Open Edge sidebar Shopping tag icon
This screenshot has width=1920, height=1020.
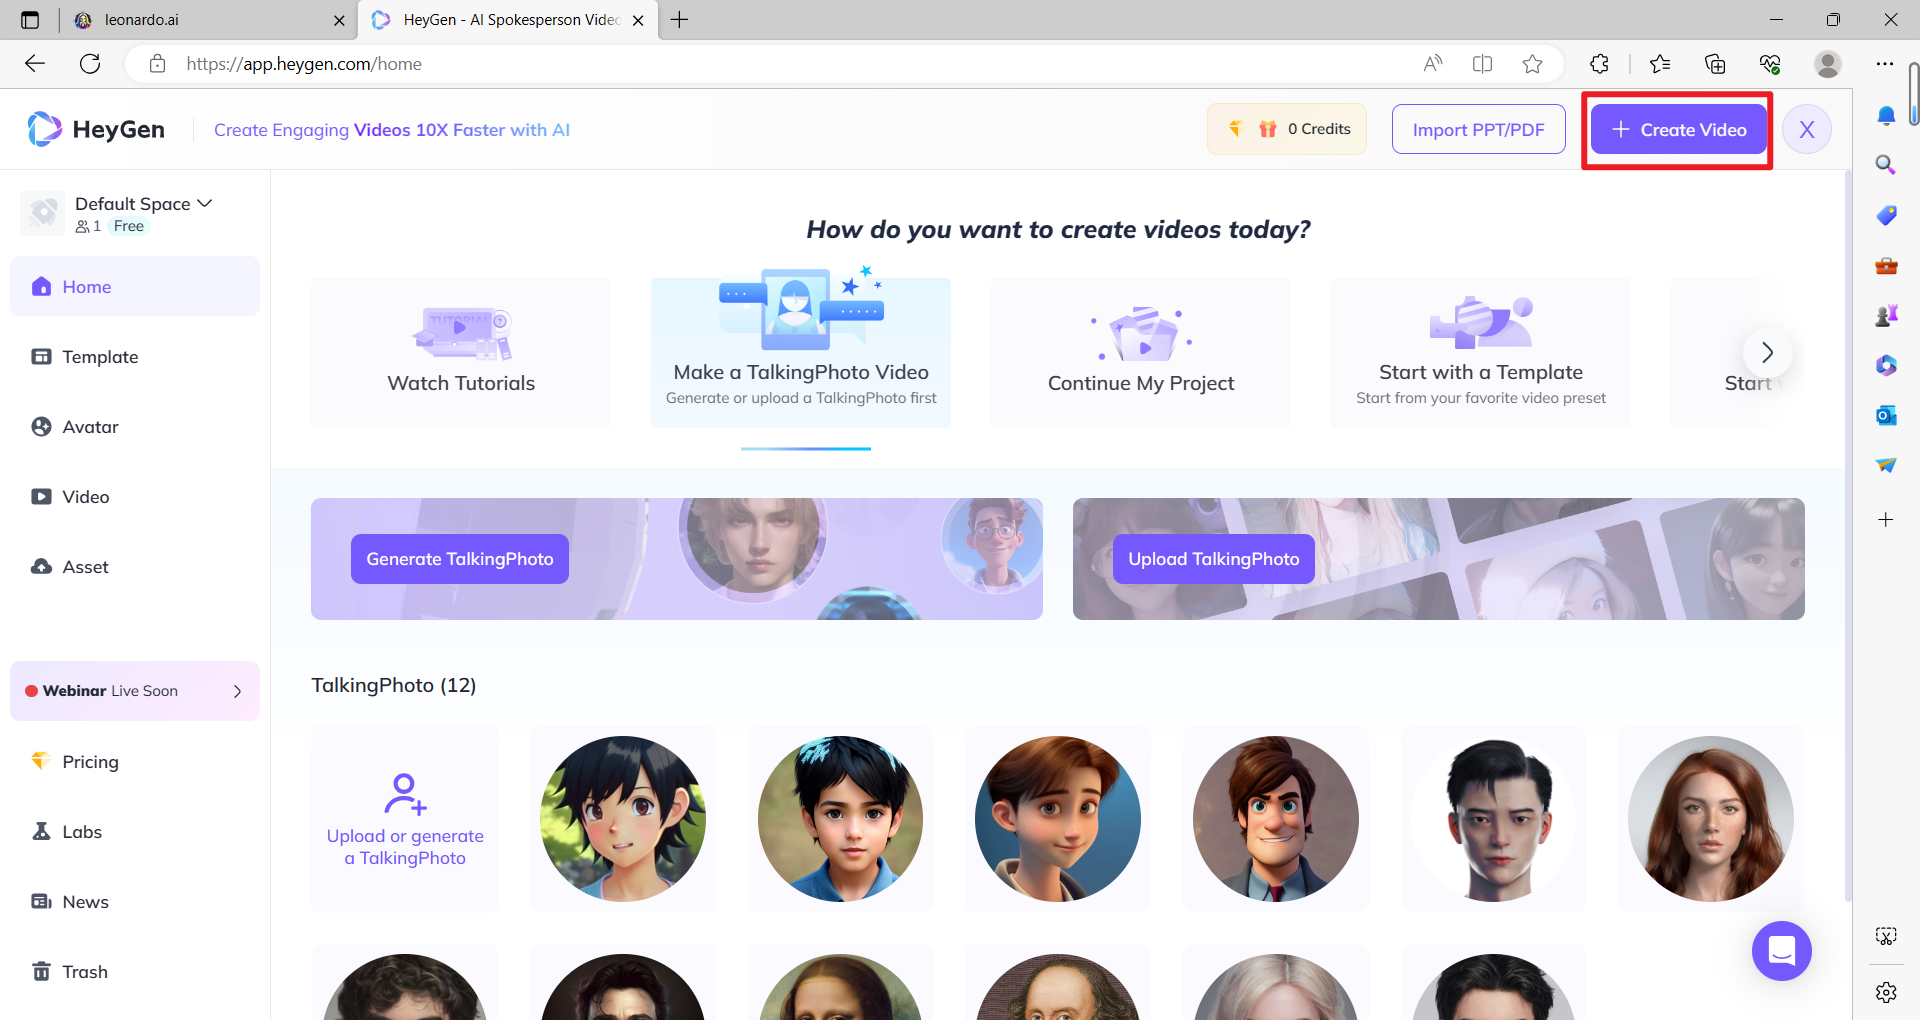coord(1886,215)
